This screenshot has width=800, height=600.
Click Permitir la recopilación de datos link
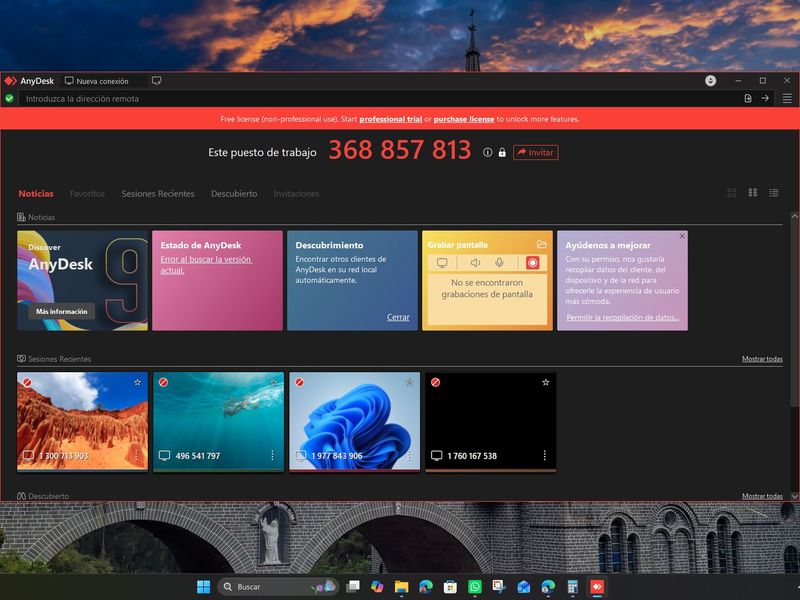pos(622,317)
